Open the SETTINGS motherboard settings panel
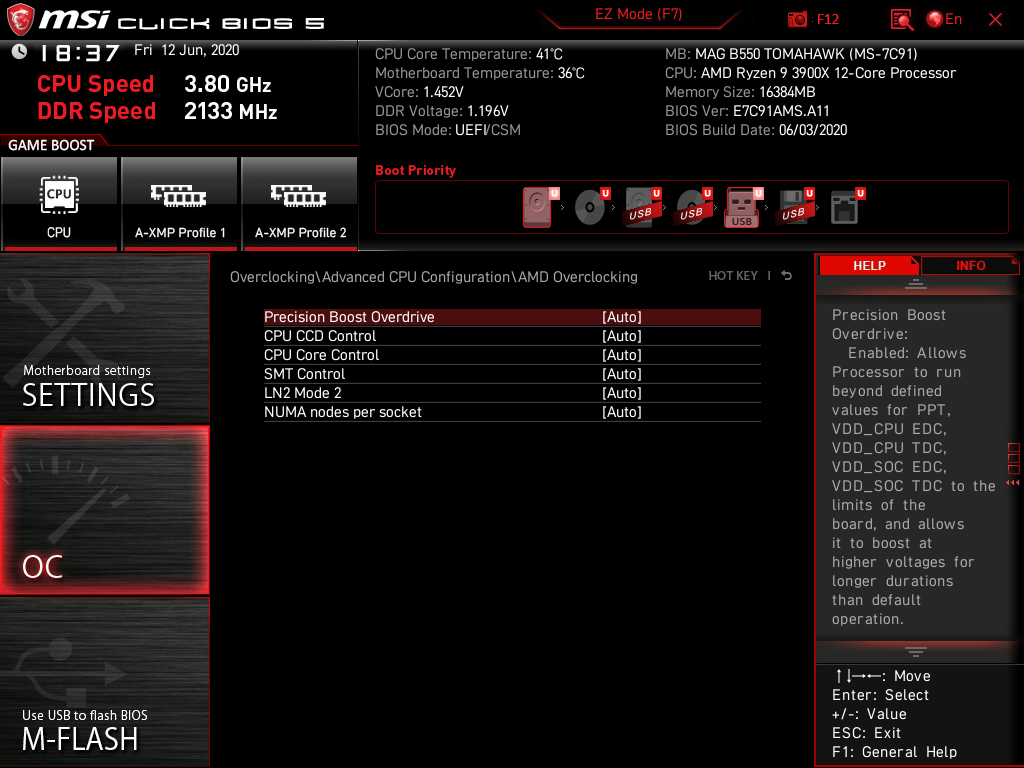Screen dimensions: 1024x768 pyautogui.click(x=104, y=338)
